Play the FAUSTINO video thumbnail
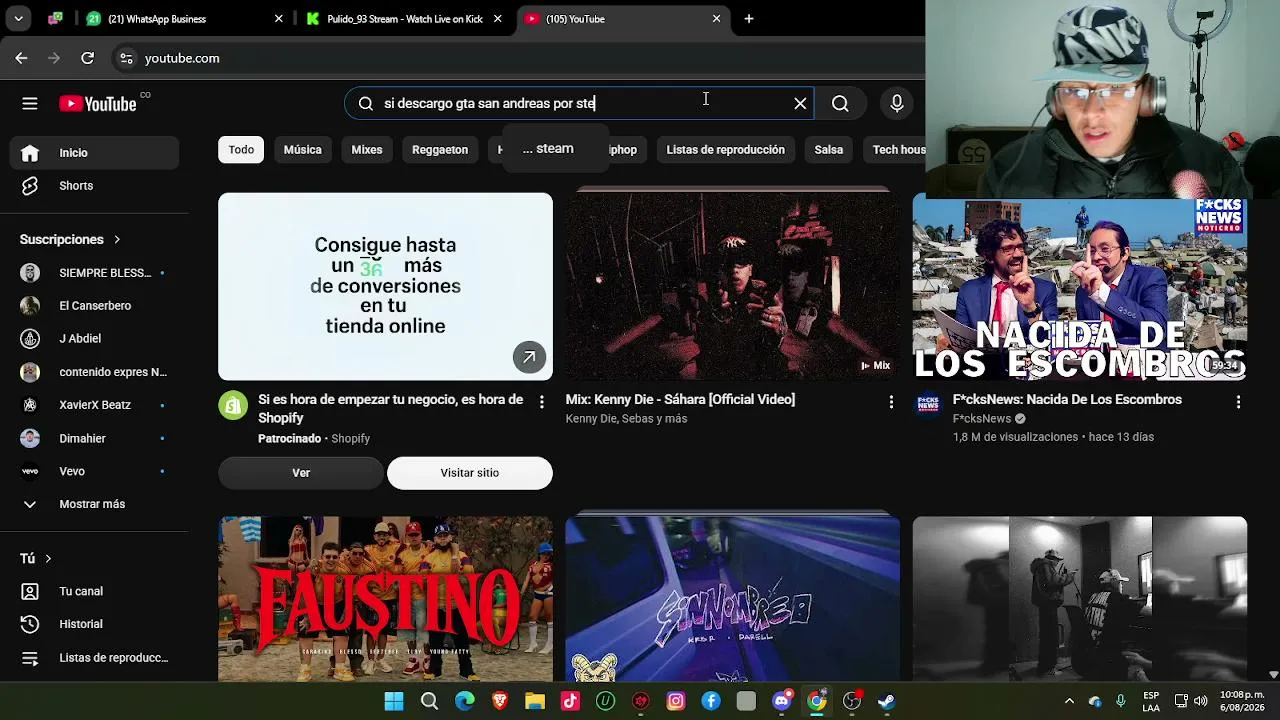 pyautogui.click(x=385, y=599)
